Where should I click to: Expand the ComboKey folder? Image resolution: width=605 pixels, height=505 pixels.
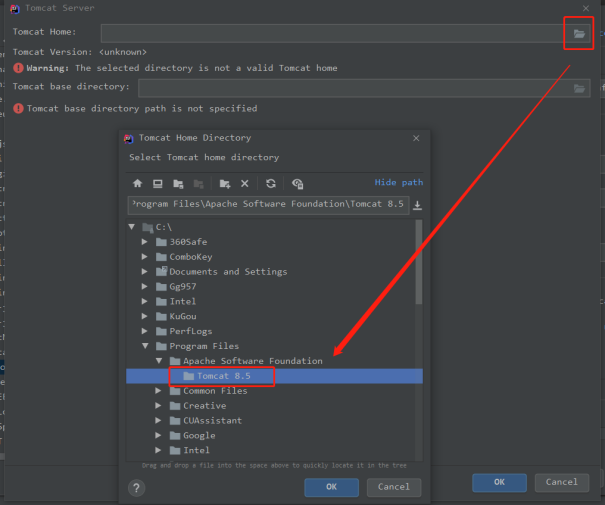point(145,257)
